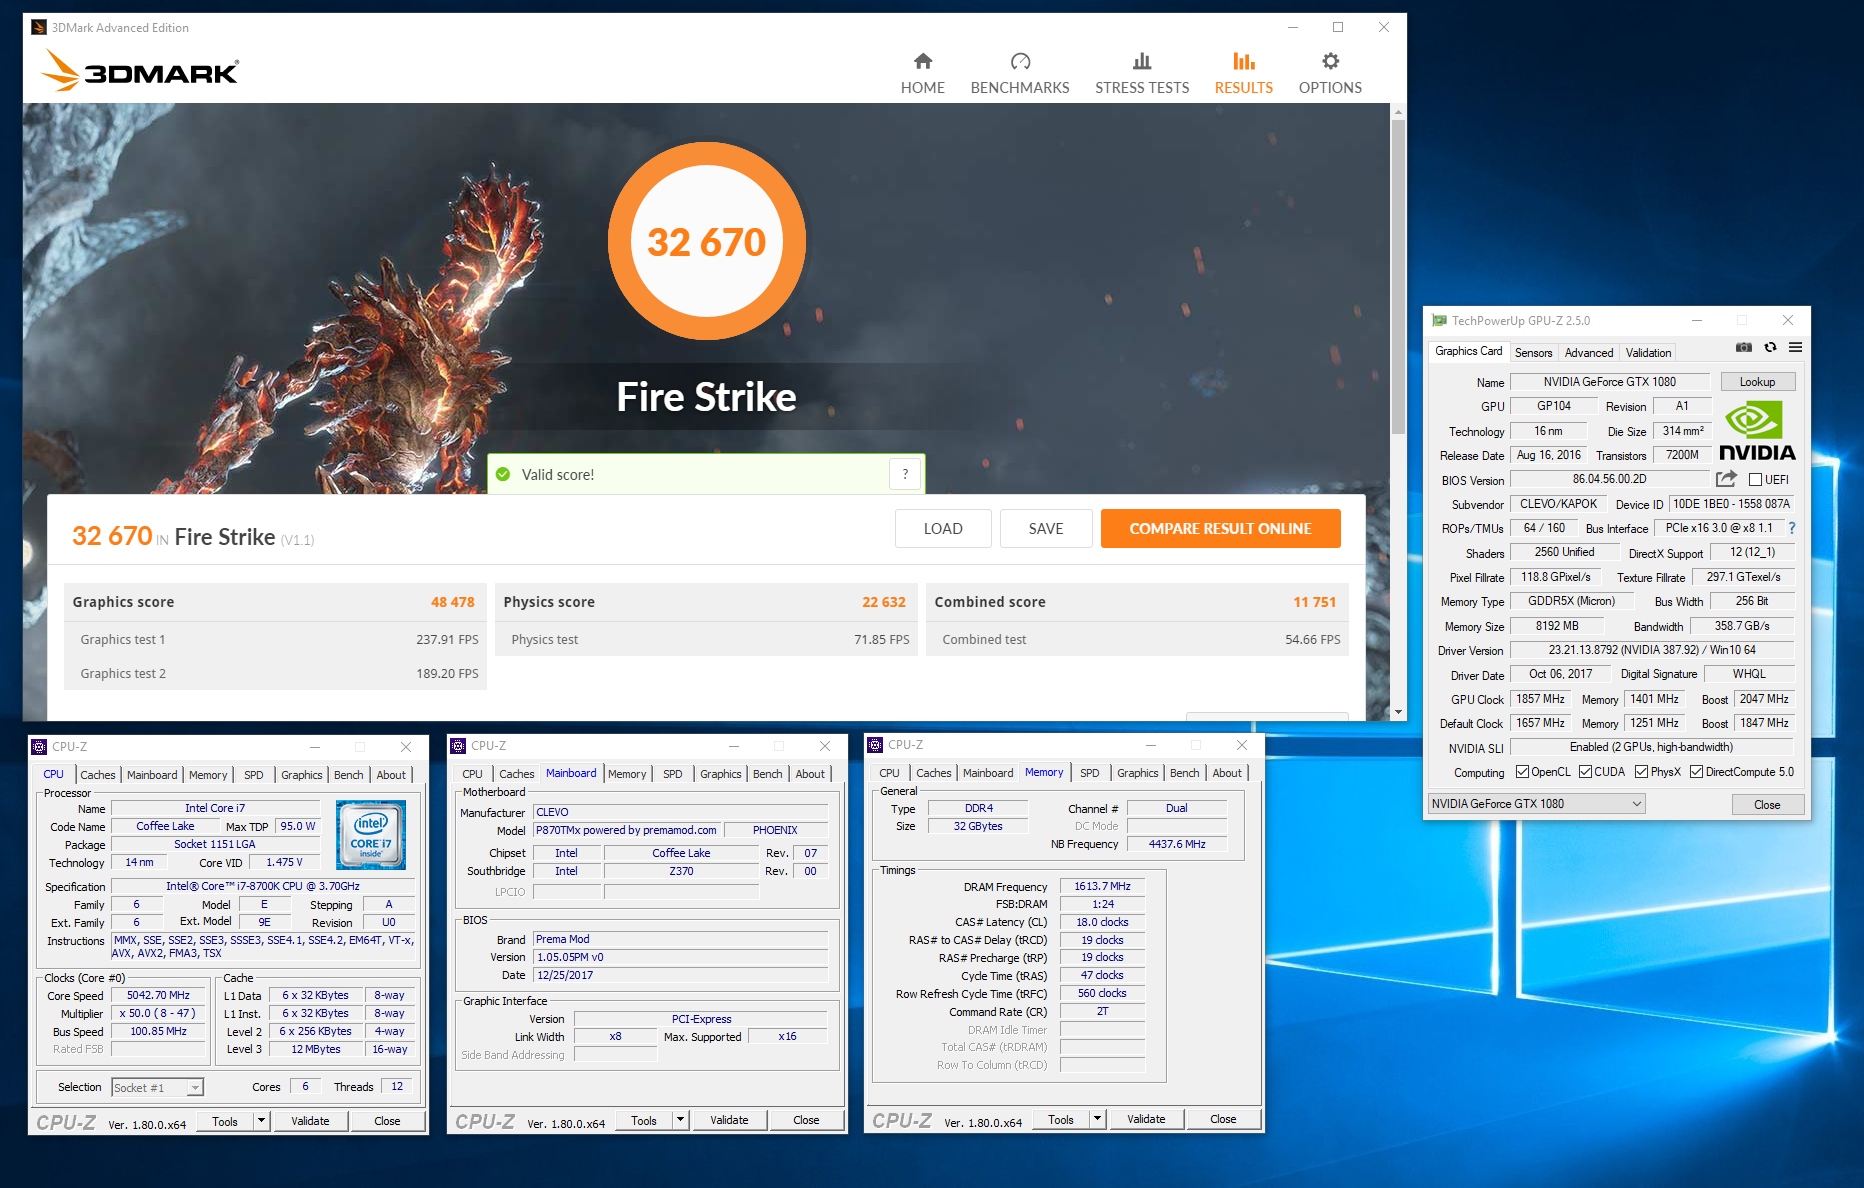The width and height of the screenshot is (1864, 1188).
Task: Click the 3DMark title bar icon
Action: (x=39, y=27)
